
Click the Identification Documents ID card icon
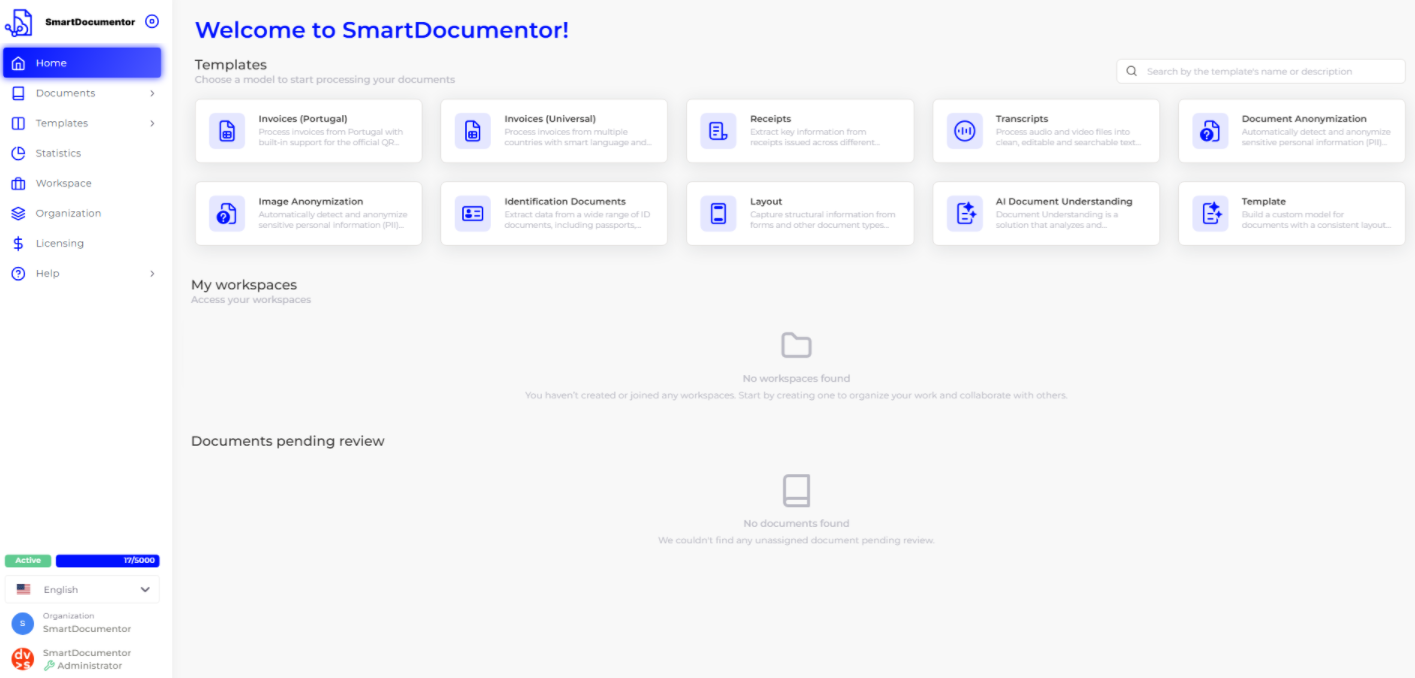472,214
